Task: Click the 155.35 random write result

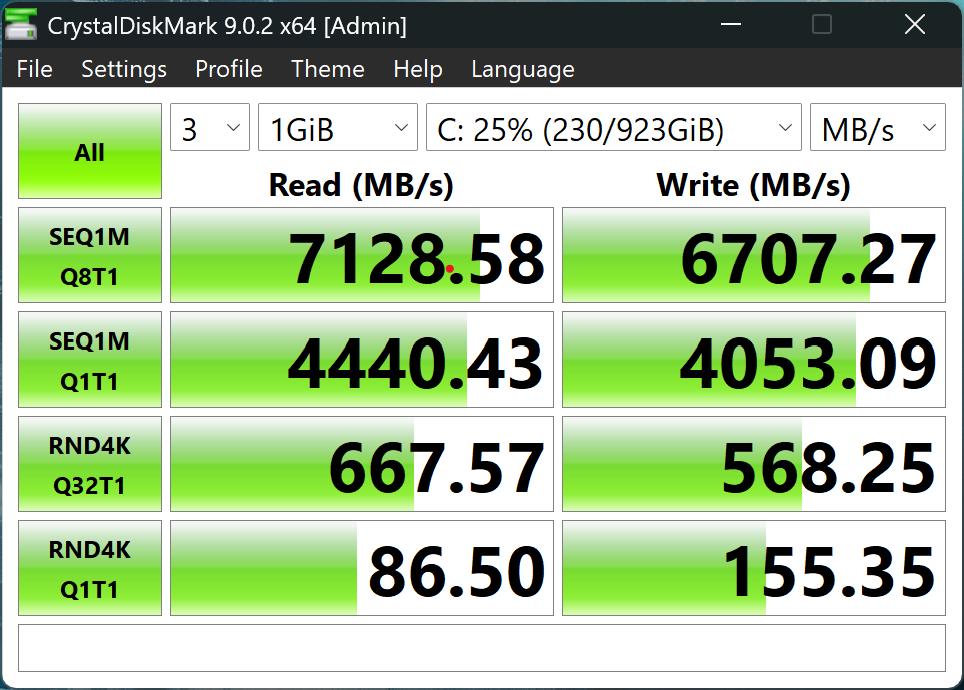Action: (x=754, y=568)
